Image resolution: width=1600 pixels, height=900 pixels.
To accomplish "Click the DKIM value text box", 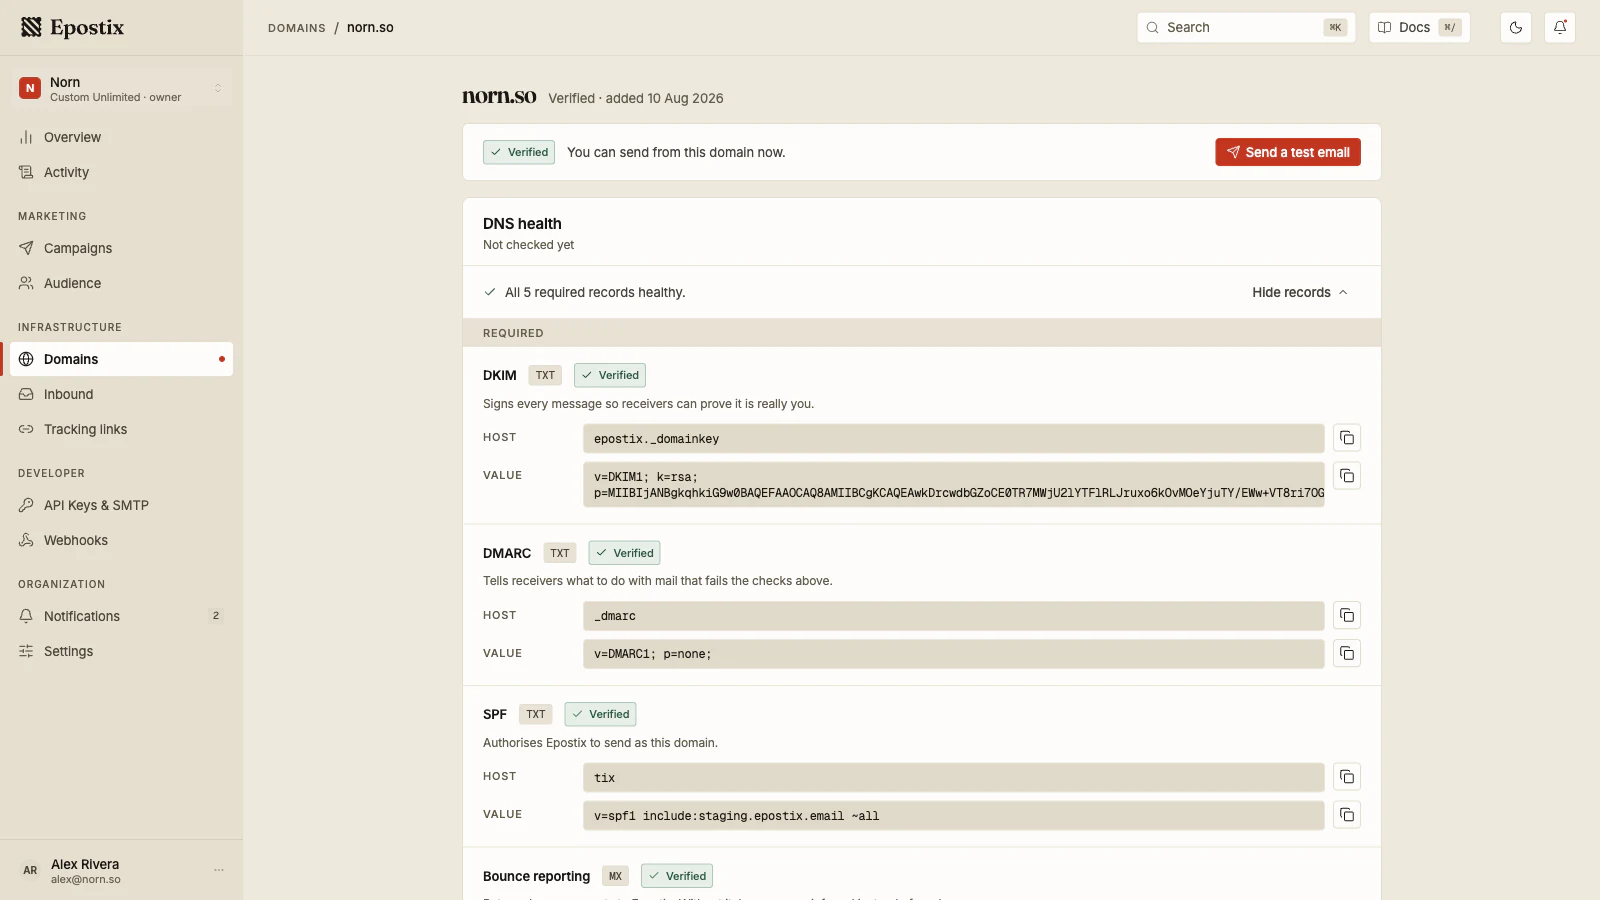I will pyautogui.click(x=954, y=484).
